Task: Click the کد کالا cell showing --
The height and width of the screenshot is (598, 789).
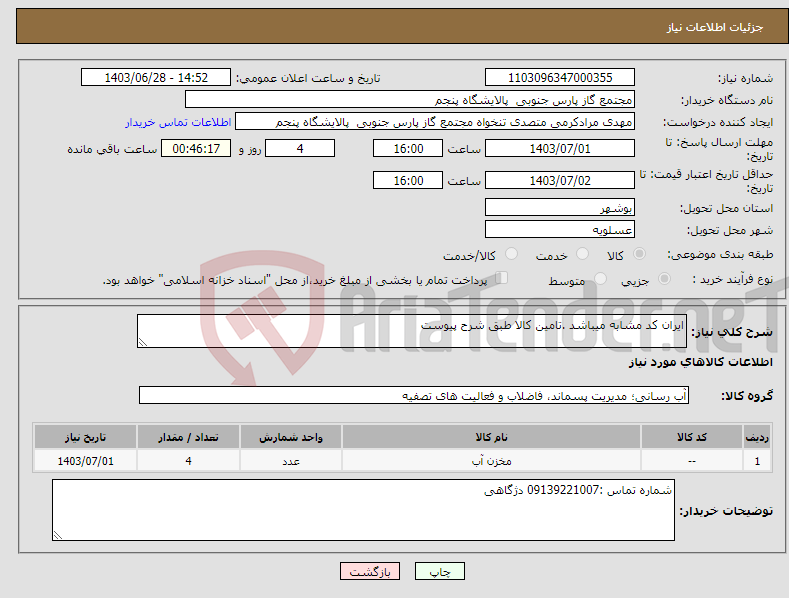Action: [x=692, y=461]
